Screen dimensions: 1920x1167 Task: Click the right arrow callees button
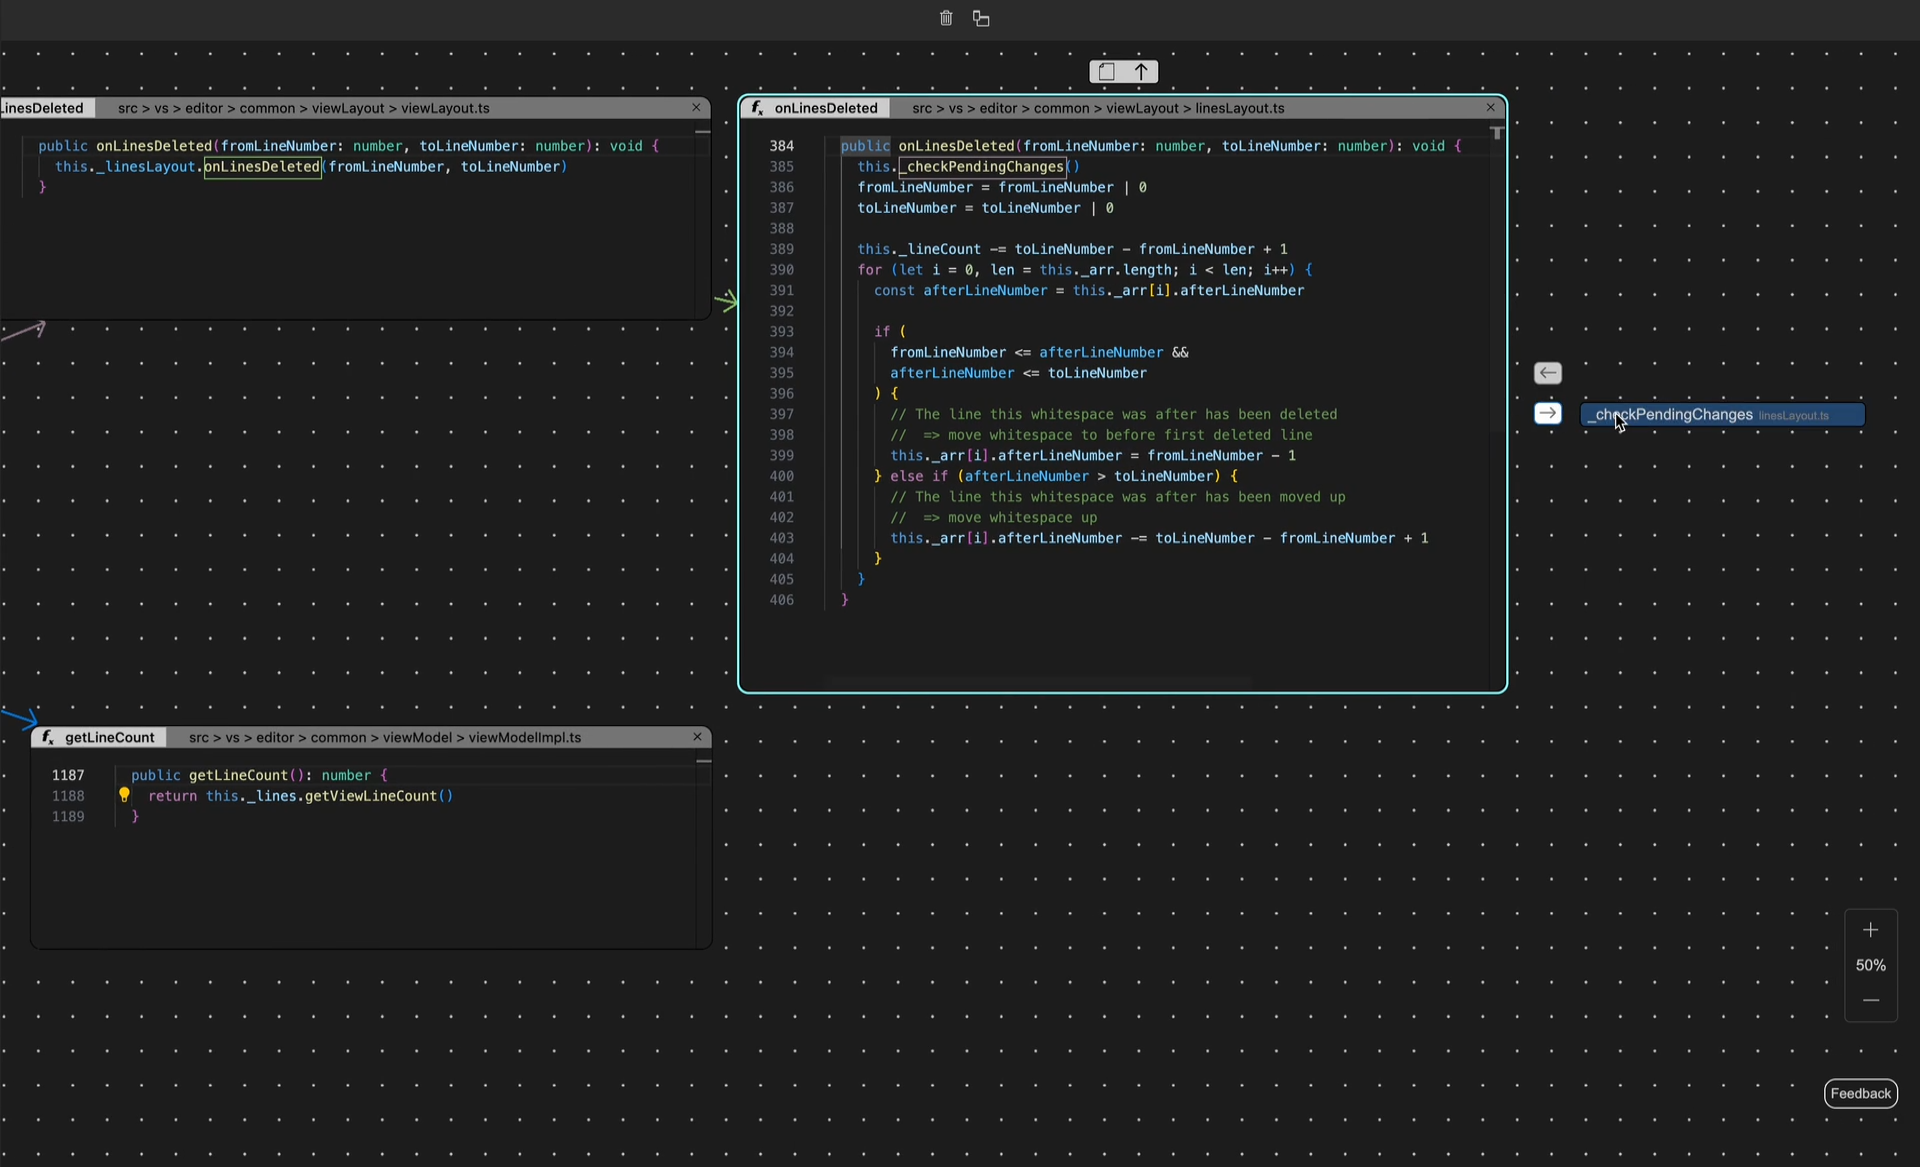pos(1547,414)
